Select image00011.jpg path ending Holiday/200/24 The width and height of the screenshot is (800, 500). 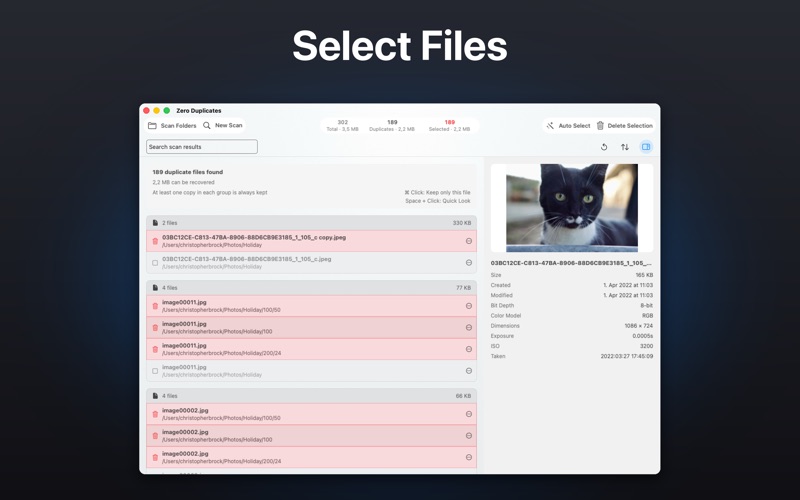click(221, 353)
